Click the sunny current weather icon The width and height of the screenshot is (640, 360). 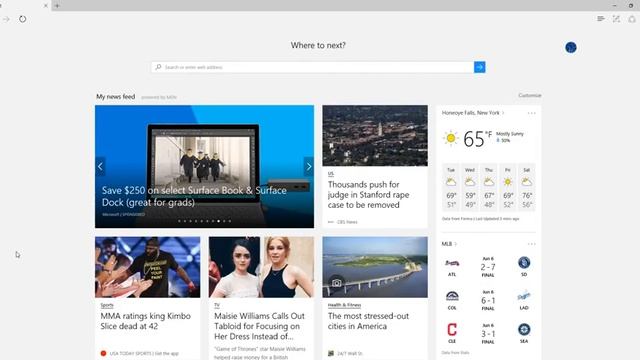click(x=451, y=138)
